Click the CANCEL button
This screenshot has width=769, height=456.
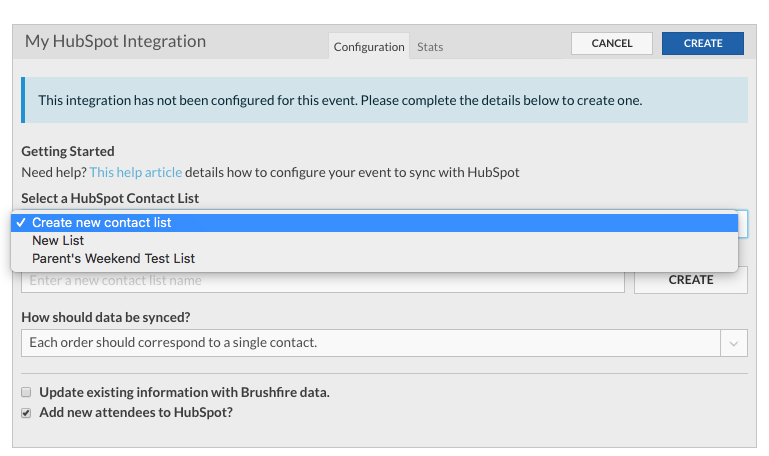(612, 44)
